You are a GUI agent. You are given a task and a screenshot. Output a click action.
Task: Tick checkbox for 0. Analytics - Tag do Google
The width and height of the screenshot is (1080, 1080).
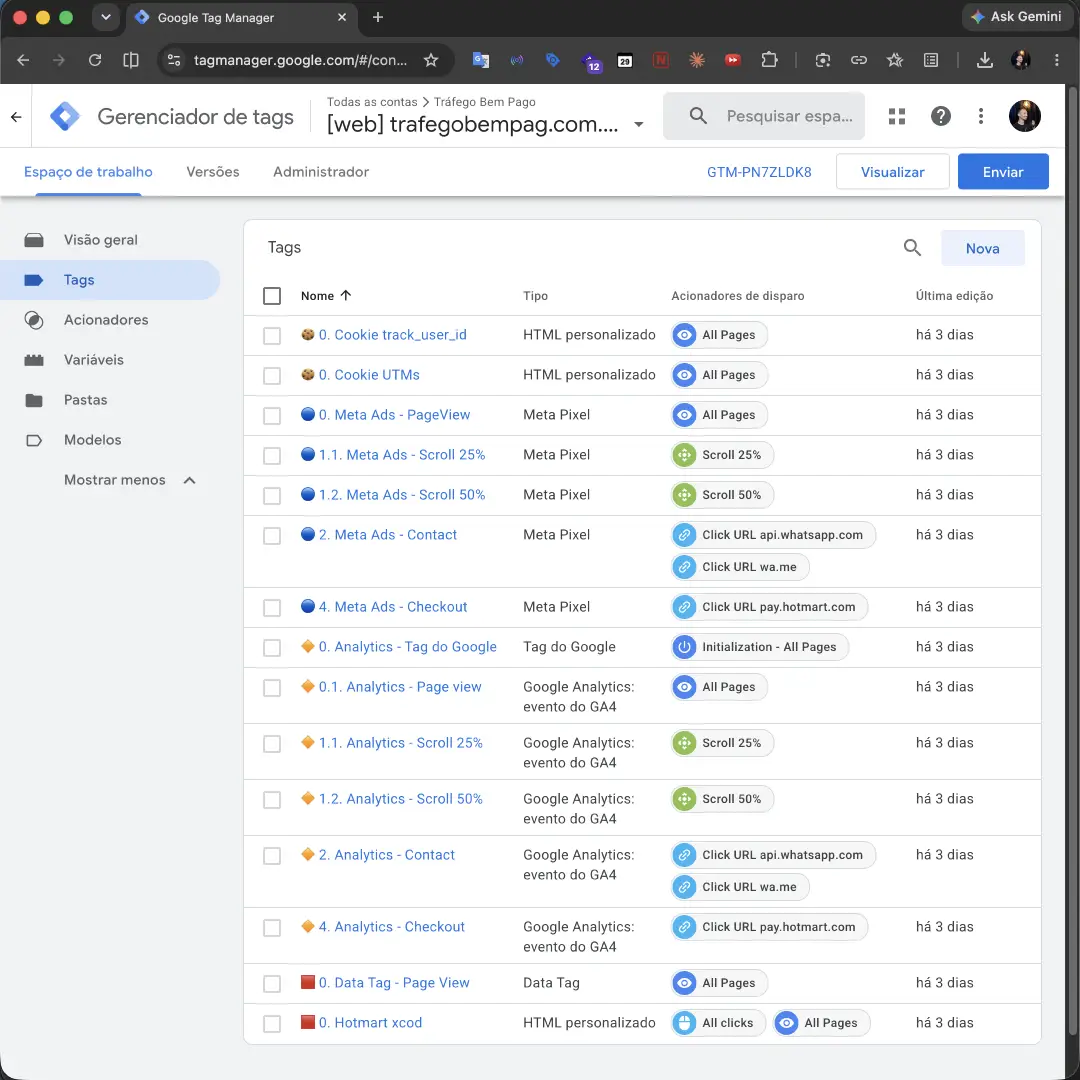tap(272, 647)
